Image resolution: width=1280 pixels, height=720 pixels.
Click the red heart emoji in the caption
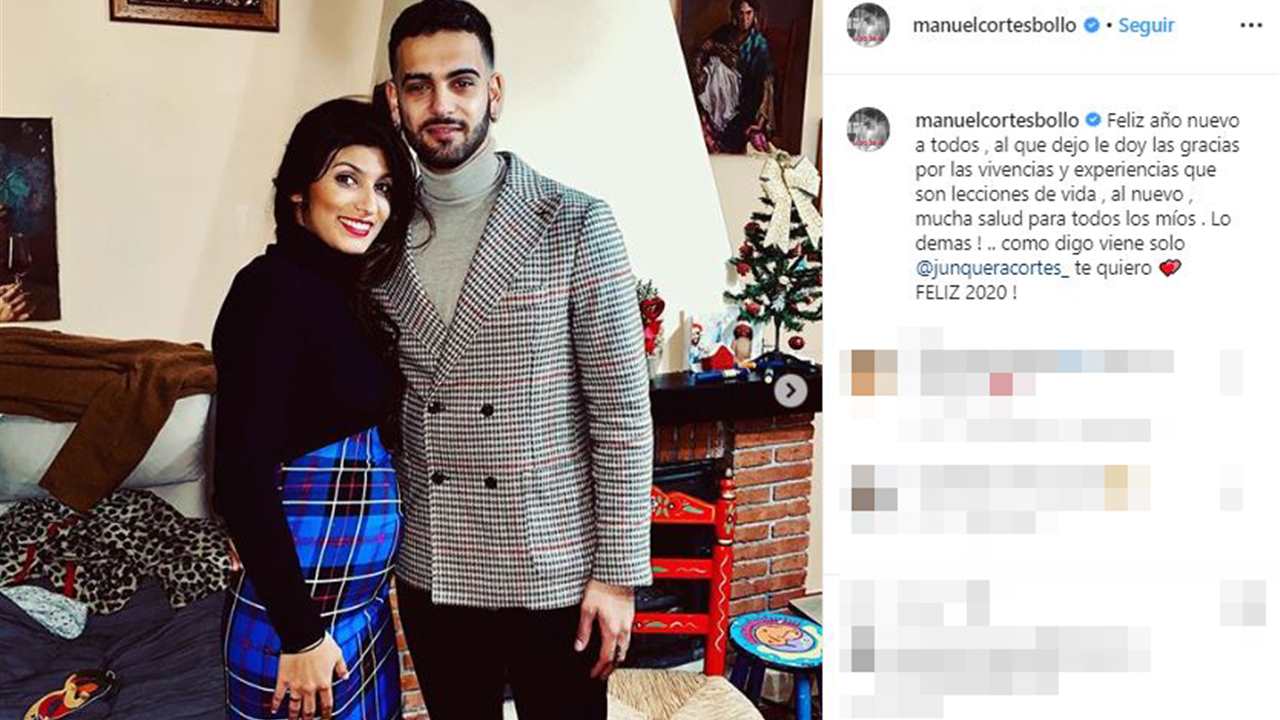click(x=1169, y=268)
